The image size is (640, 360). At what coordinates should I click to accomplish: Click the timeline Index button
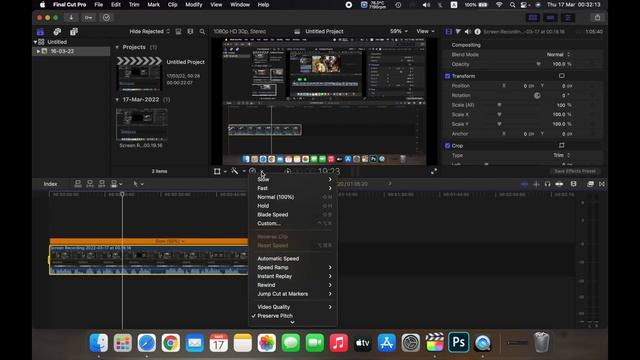[50, 184]
